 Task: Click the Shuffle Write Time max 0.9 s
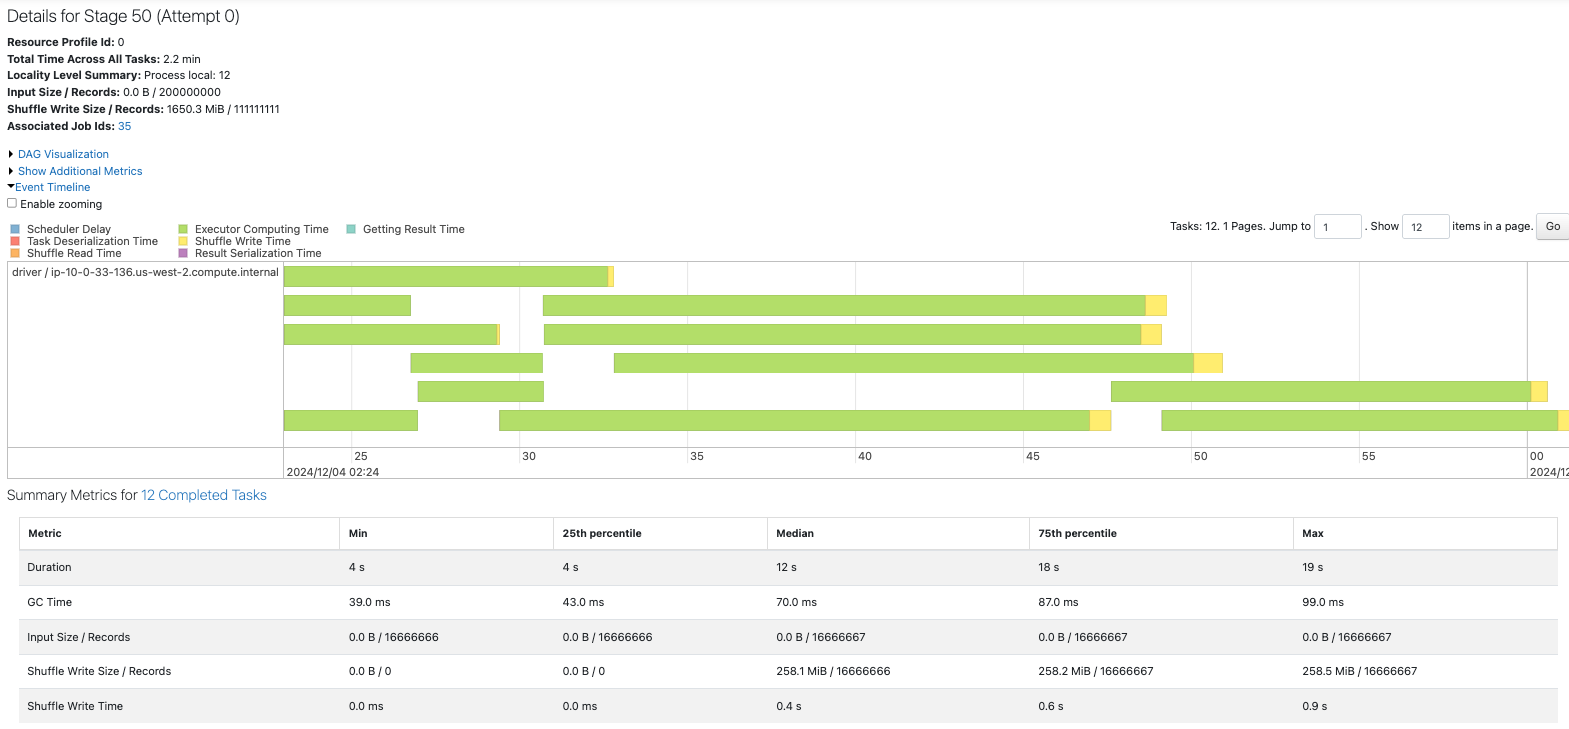[1314, 706]
